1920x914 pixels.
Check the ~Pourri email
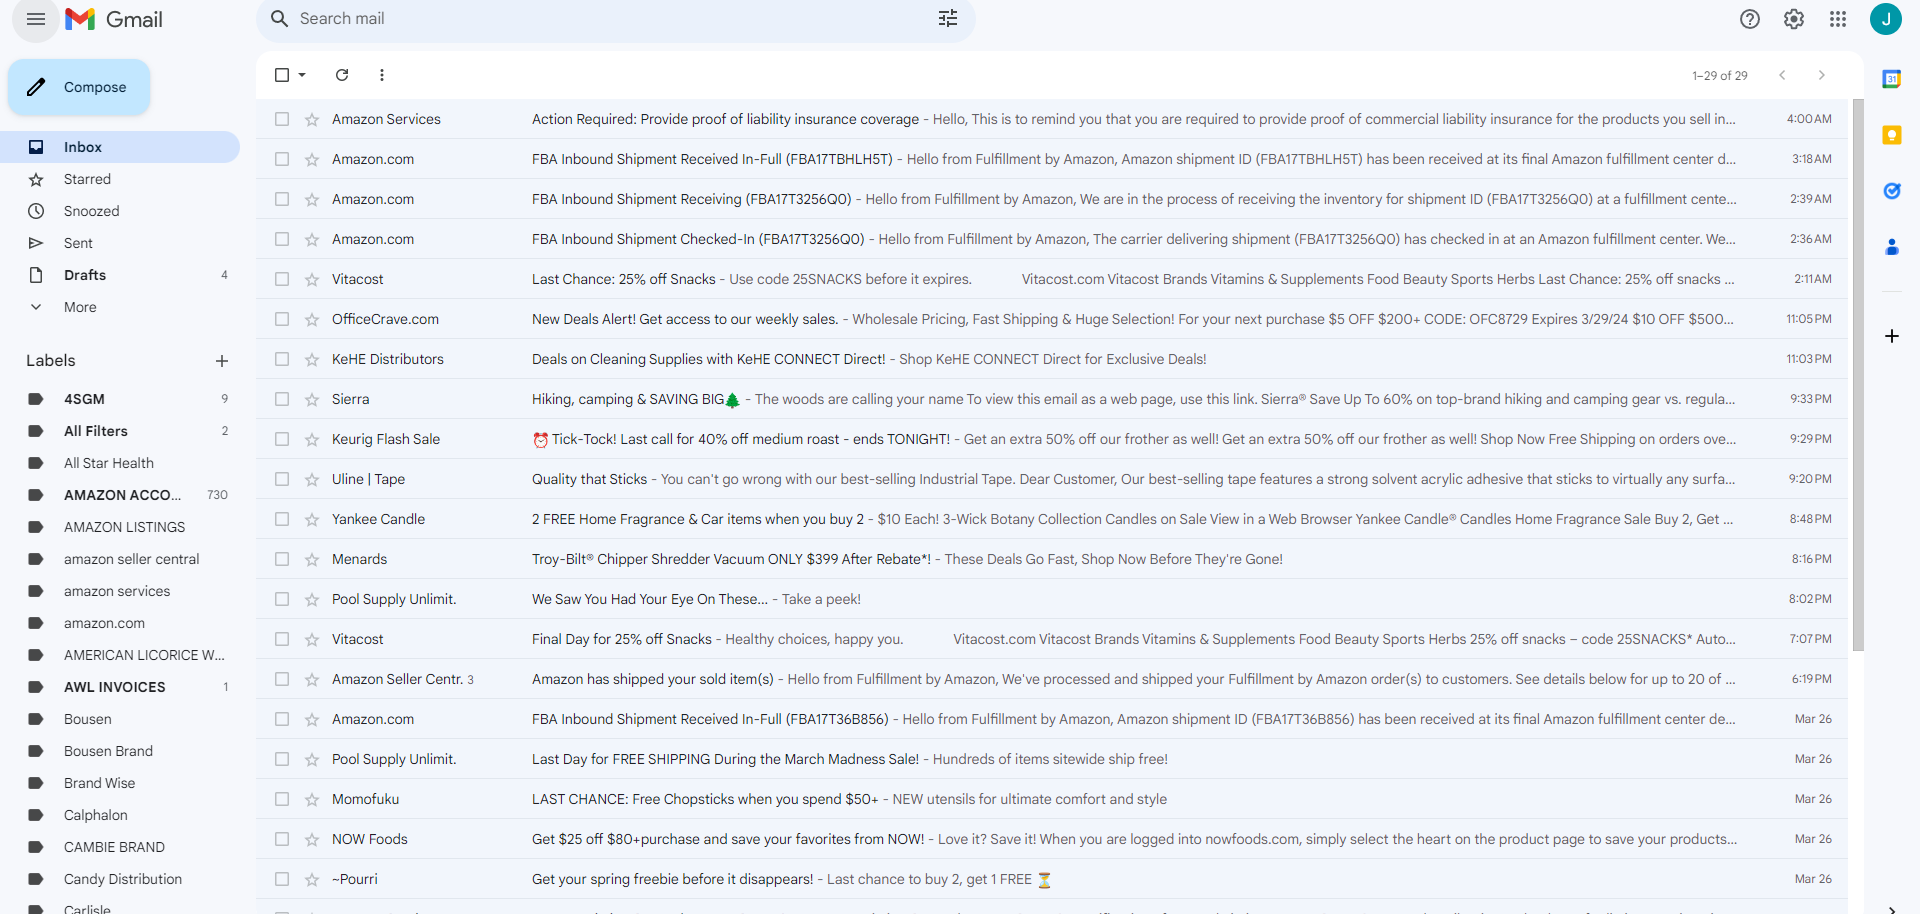point(282,879)
